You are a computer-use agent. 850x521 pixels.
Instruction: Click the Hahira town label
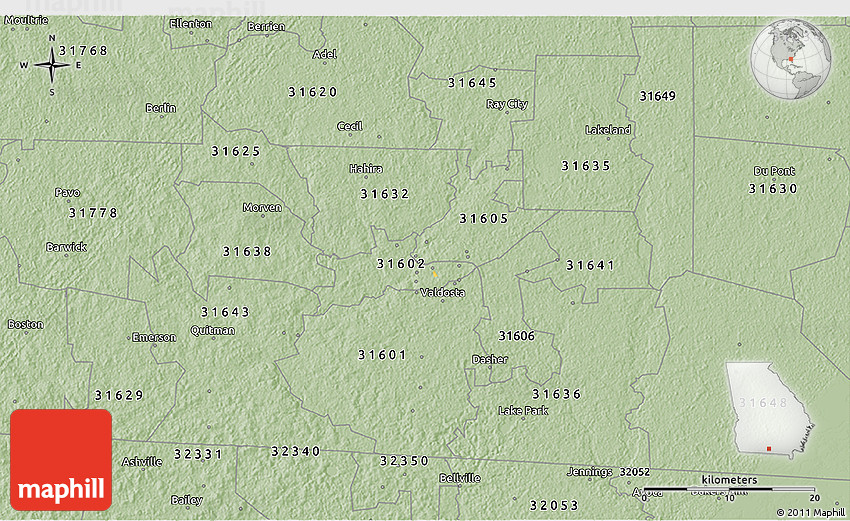pyautogui.click(x=365, y=169)
